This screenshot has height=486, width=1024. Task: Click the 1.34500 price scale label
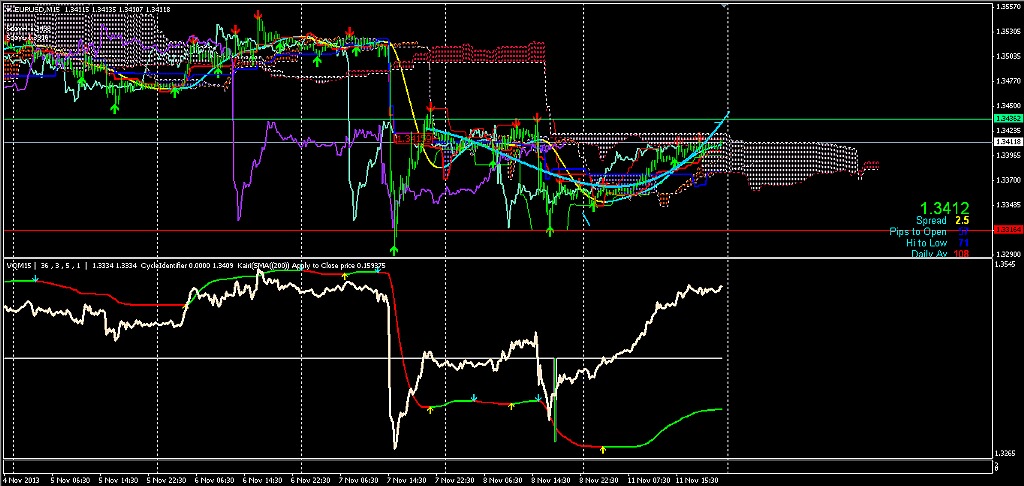click(x=1006, y=105)
